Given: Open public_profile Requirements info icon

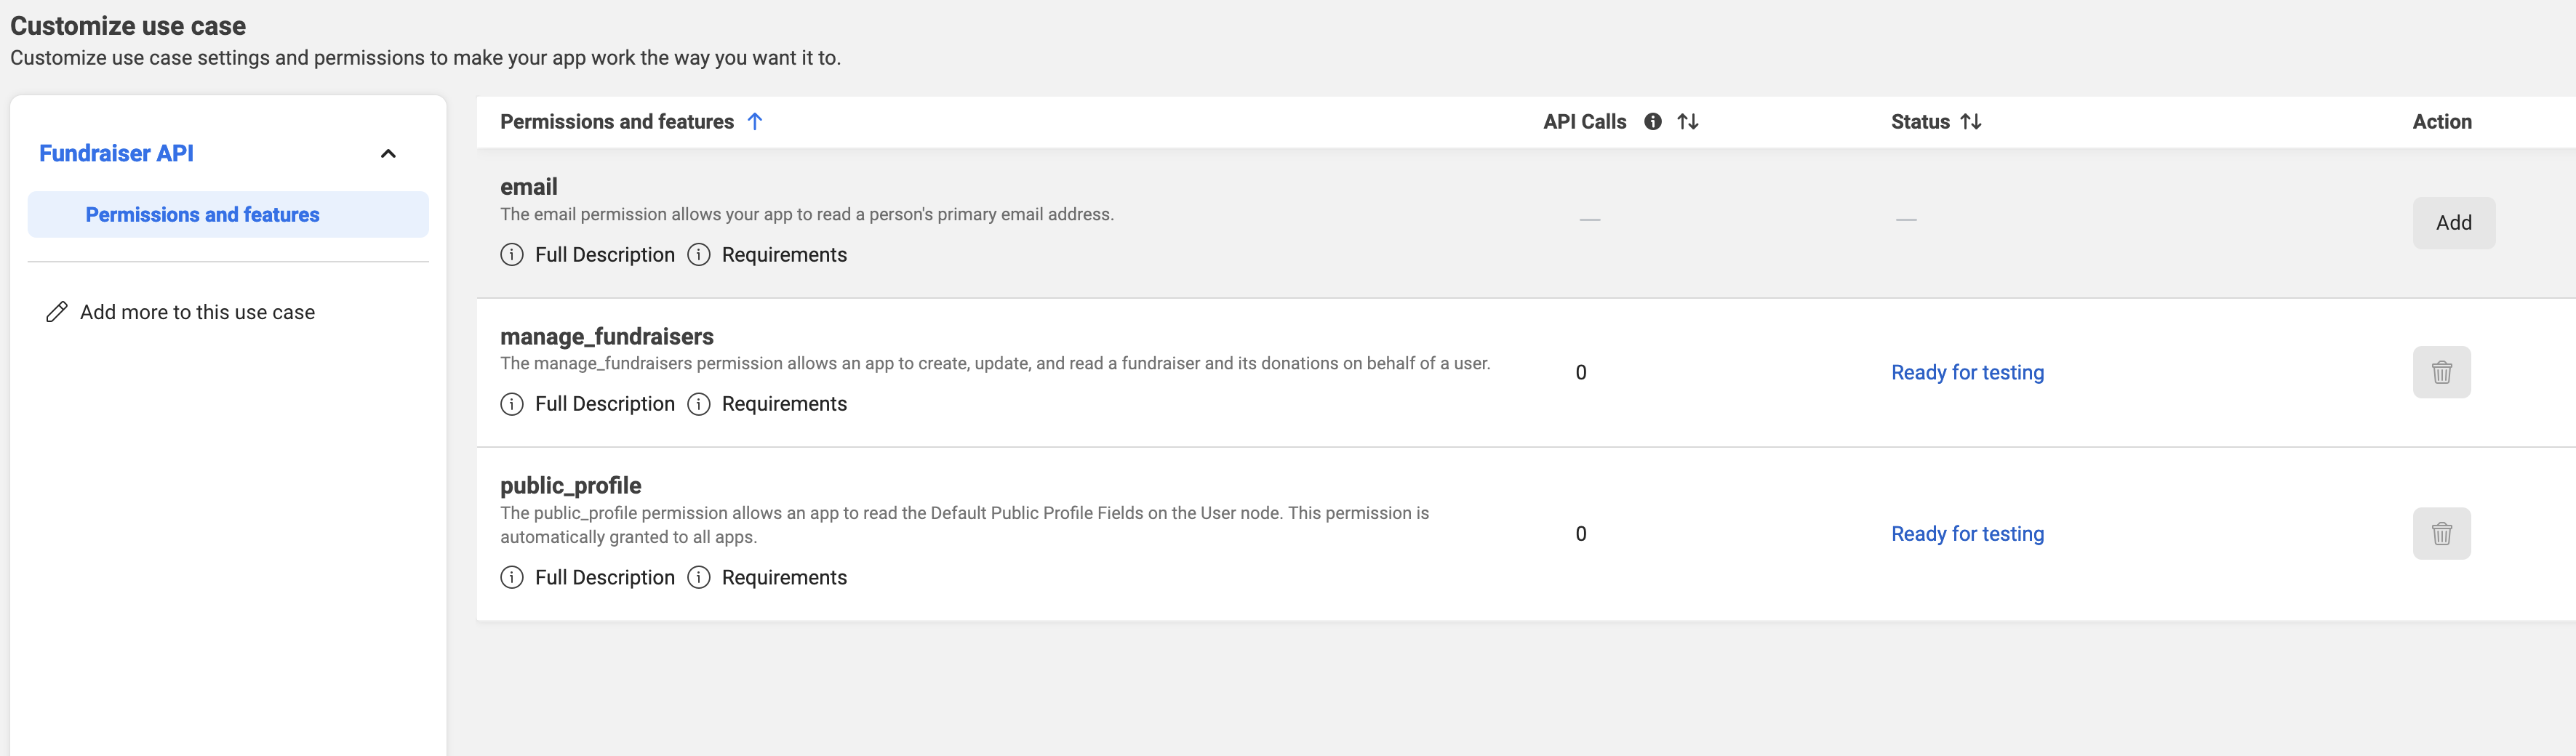Looking at the screenshot, I should pyautogui.click(x=699, y=578).
